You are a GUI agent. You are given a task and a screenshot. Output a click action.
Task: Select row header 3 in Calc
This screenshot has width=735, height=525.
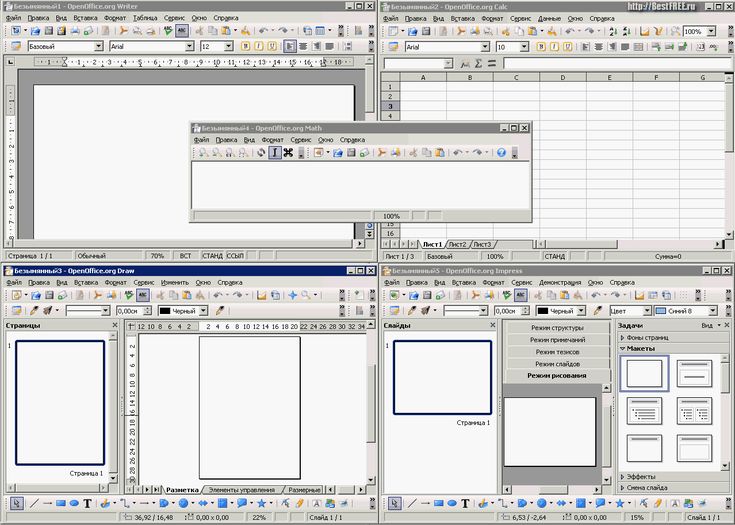tap(390, 106)
